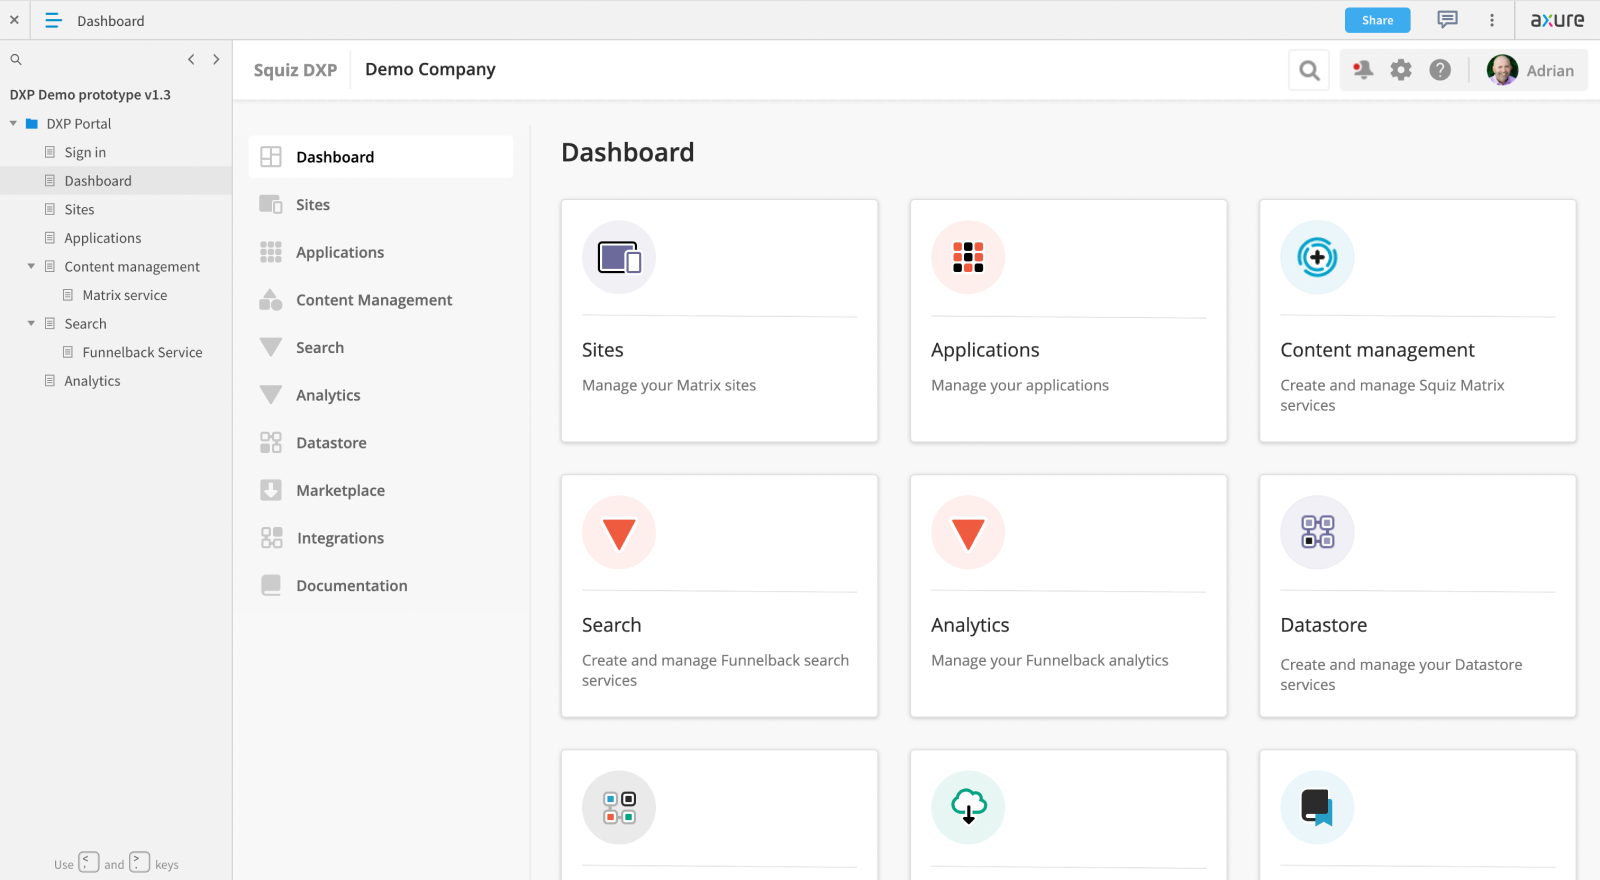Click the Adrian user name
This screenshot has height=880, width=1600.
click(1550, 71)
